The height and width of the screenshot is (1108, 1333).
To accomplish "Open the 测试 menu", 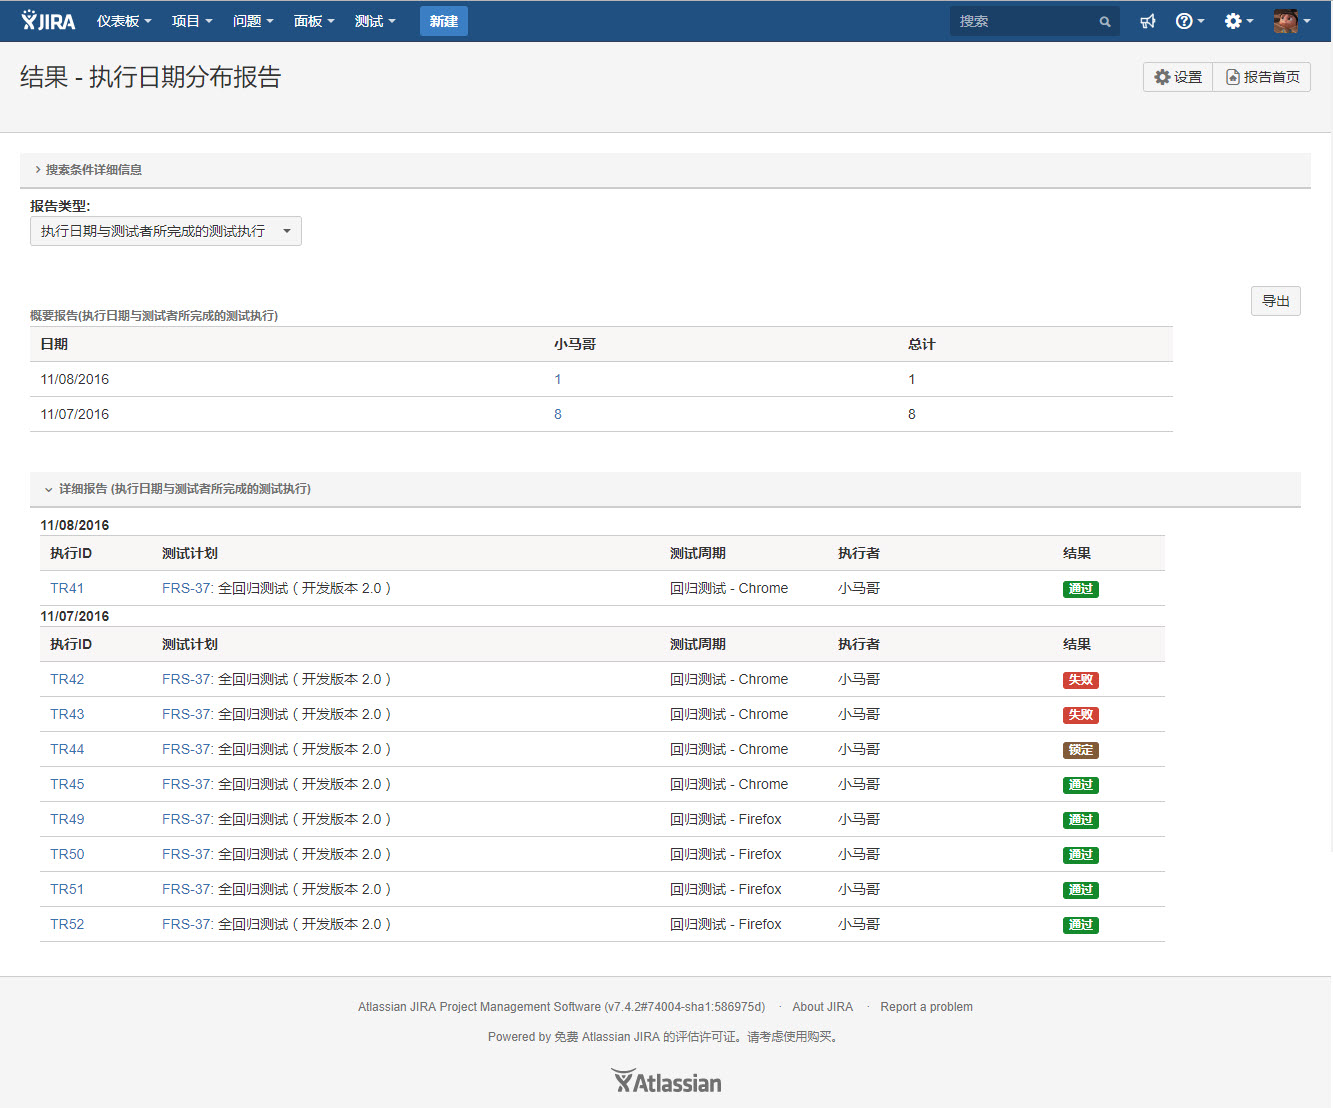I will click(375, 21).
